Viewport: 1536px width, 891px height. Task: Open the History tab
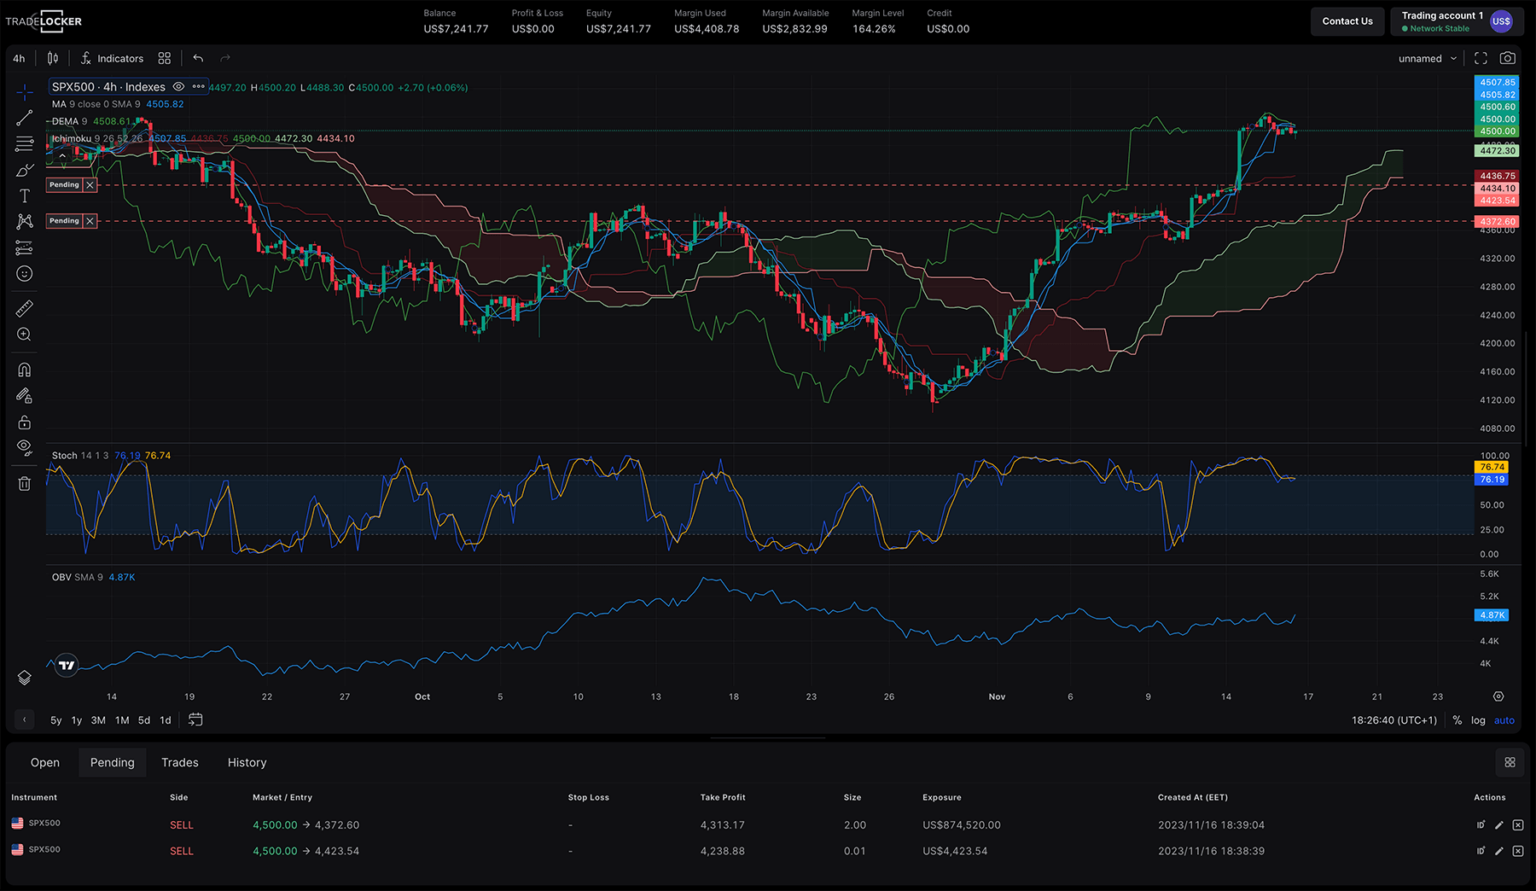pyautogui.click(x=247, y=762)
